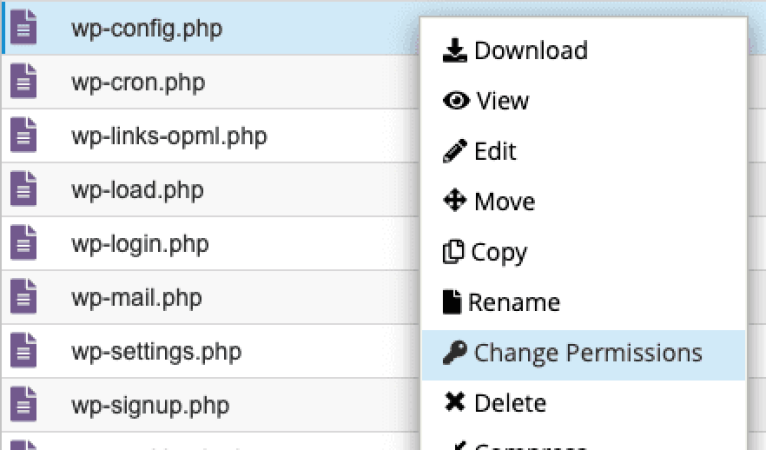Select the wp-settings.php file
Viewport: 766px width, 450px height.
(156, 352)
